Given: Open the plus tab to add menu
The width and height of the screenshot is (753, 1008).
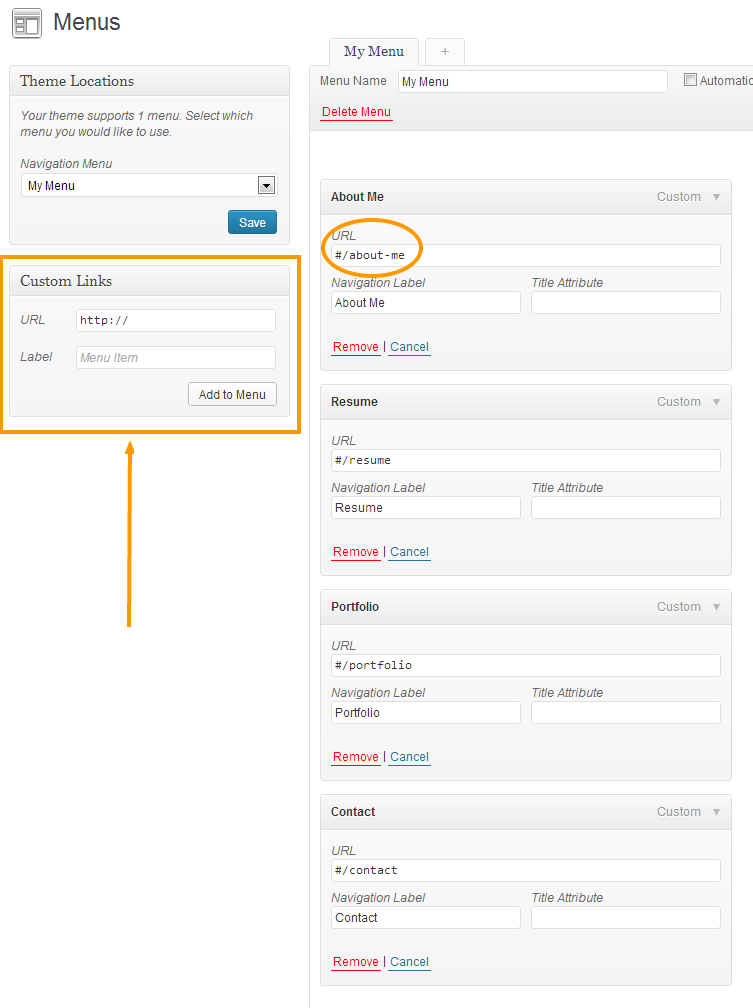Looking at the screenshot, I should 445,52.
